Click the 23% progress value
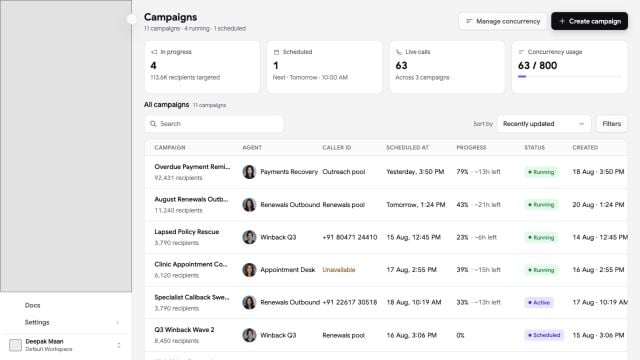The width and height of the screenshot is (640, 360). [x=462, y=237]
